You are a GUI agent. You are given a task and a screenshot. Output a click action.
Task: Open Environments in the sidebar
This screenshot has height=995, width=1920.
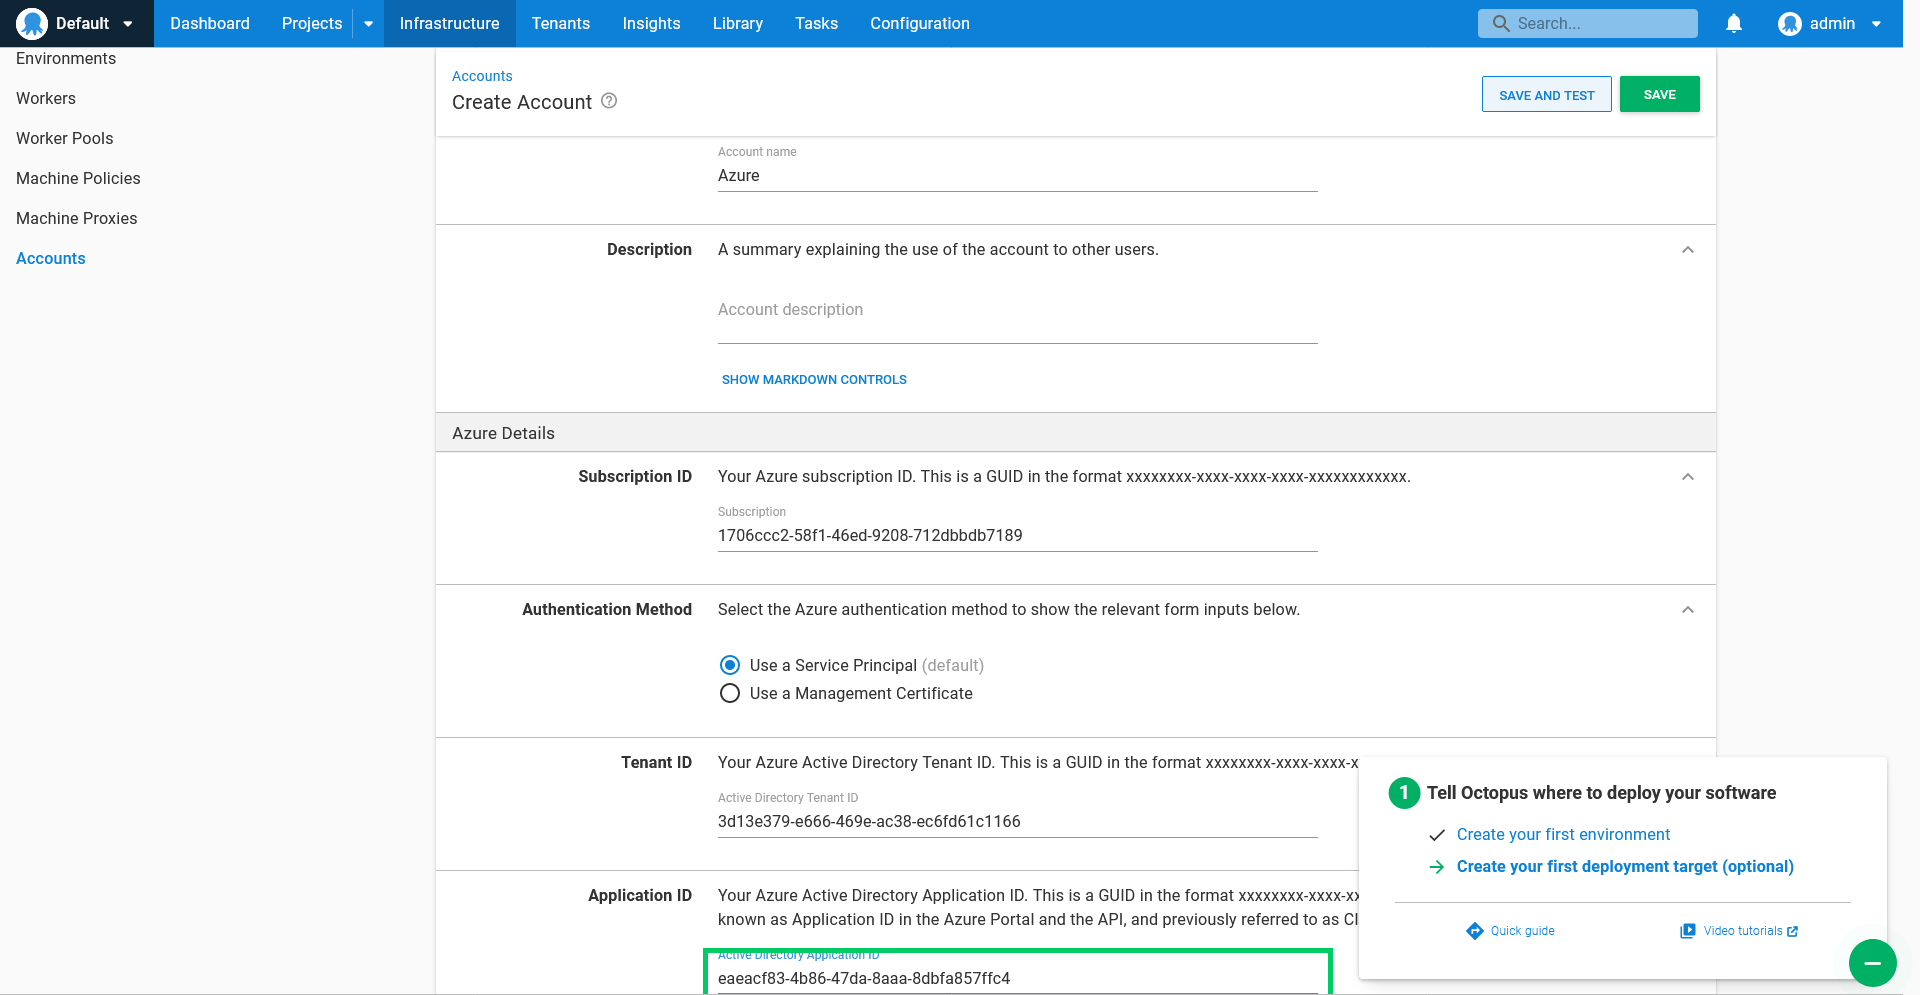(66, 58)
